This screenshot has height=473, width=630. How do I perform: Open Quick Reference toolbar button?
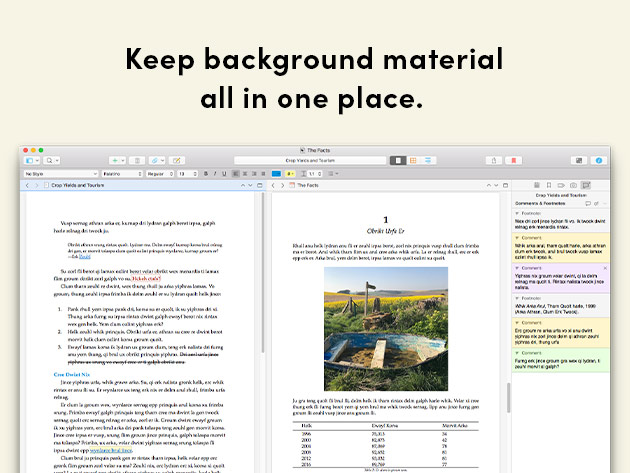tap(177, 160)
